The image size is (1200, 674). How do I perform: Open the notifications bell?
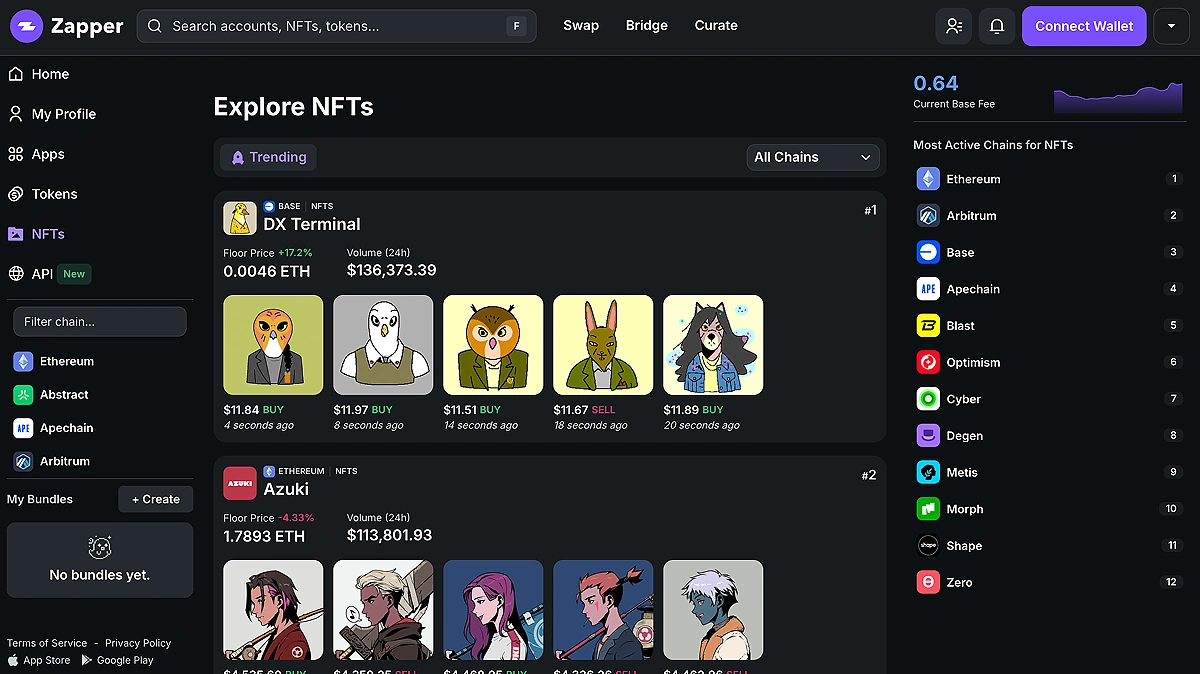(x=996, y=26)
